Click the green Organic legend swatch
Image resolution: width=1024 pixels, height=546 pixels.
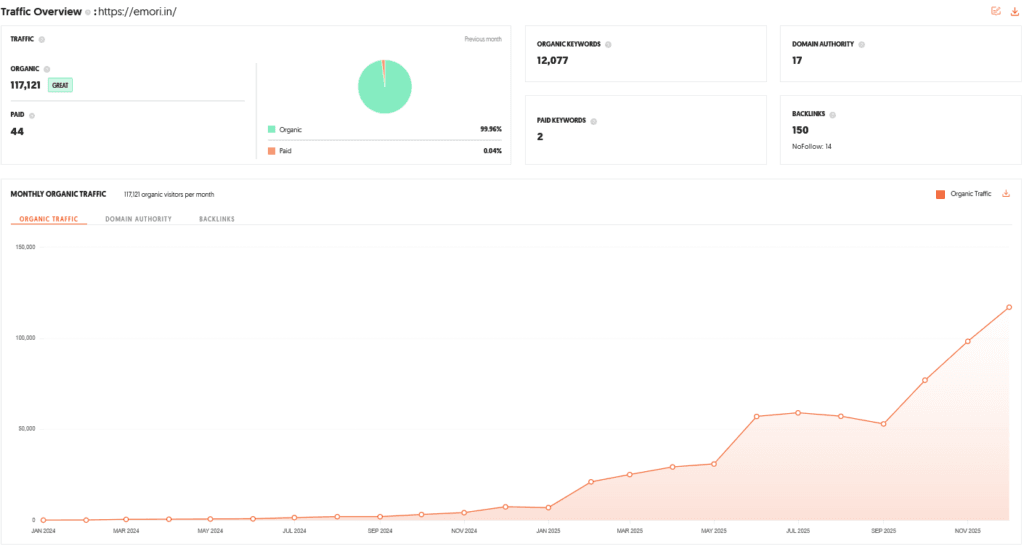(x=272, y=129)
